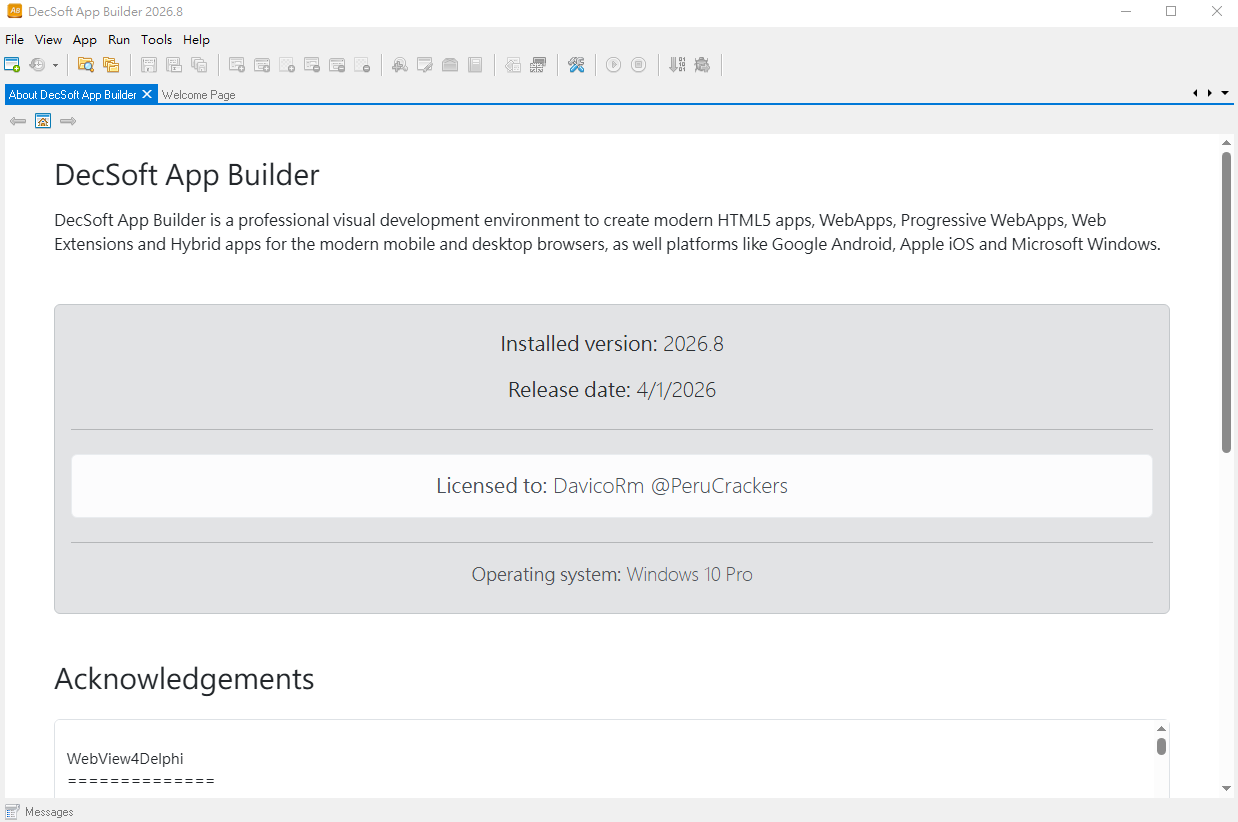
Task: Click the grid layout toolbar icon
Action: click(538, 65)
